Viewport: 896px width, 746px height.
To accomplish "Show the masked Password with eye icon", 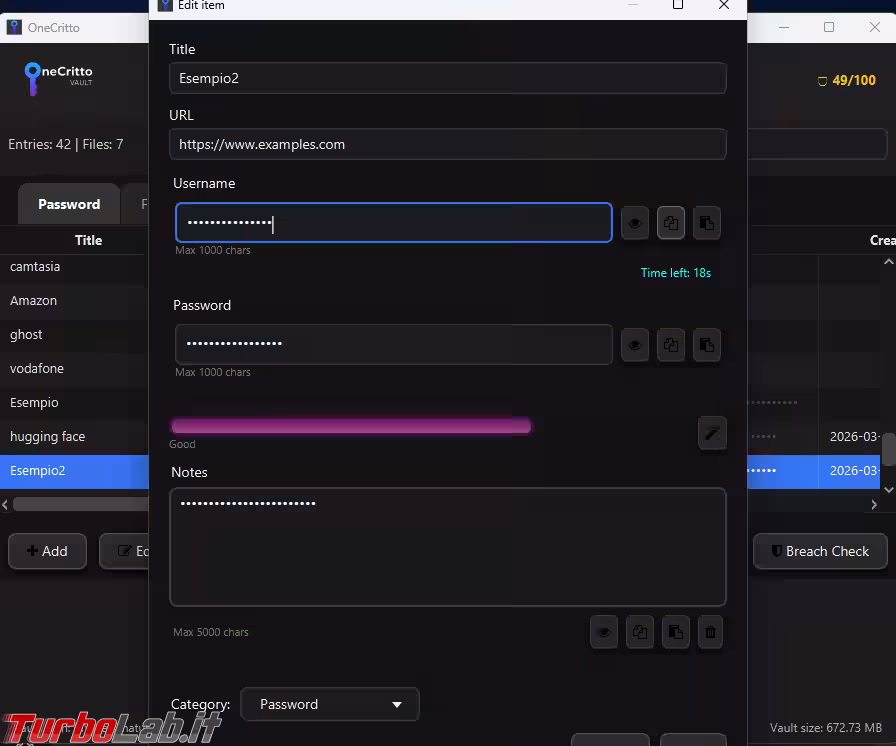I will (635, 345).
